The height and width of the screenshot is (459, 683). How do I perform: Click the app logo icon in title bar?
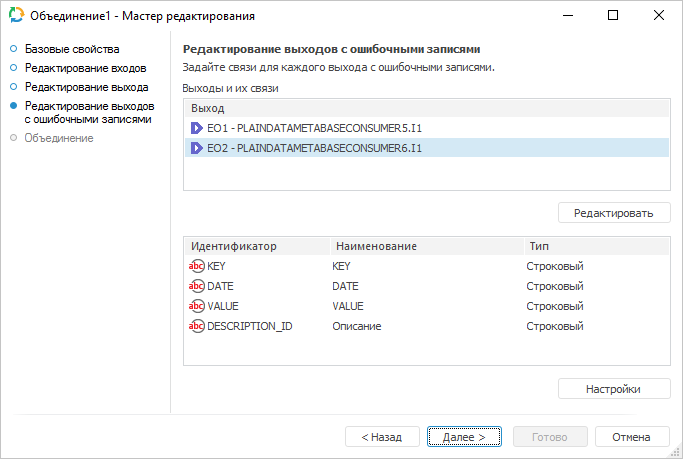pyautogui.click(x=17, y=16)
